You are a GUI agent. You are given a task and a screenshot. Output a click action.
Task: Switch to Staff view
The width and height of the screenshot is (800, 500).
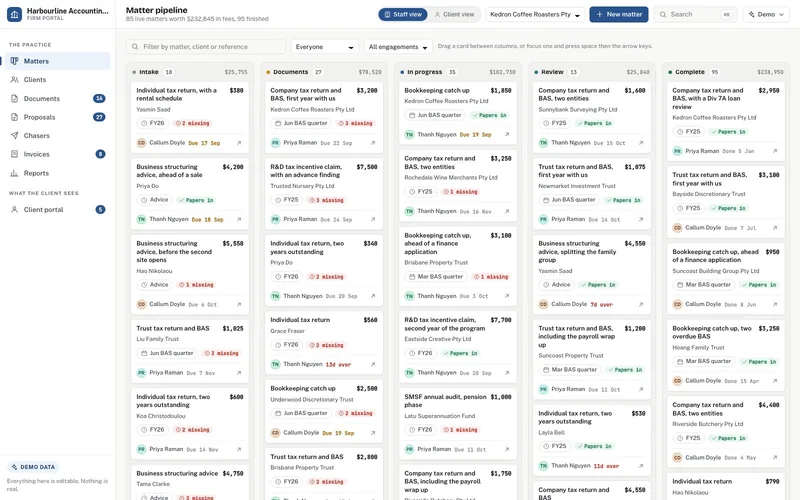coord(403,14)
